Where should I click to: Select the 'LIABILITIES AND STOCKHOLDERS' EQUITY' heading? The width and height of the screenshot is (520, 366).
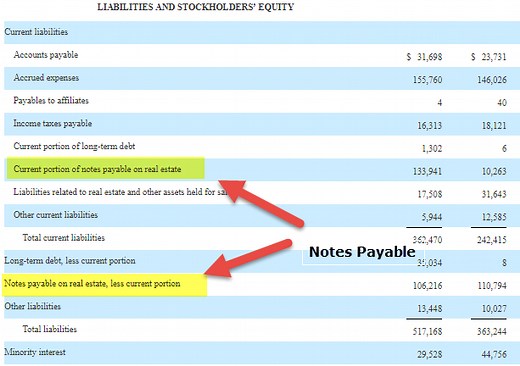pyautogui.click(x=196, y=7)
